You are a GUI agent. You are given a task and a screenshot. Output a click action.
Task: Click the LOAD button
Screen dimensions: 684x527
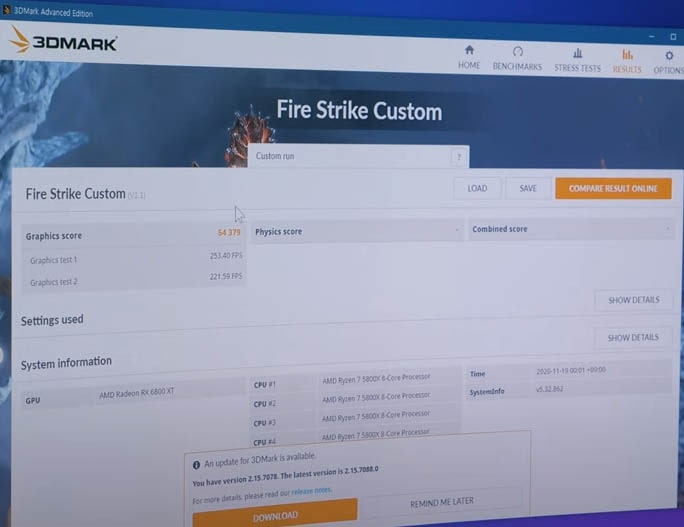click(477, 188)
